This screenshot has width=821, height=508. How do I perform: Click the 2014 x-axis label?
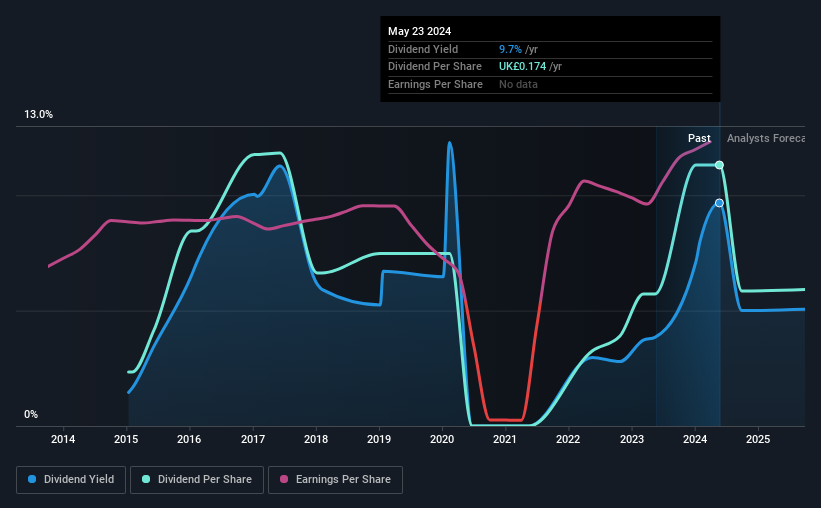coord(63,439)
